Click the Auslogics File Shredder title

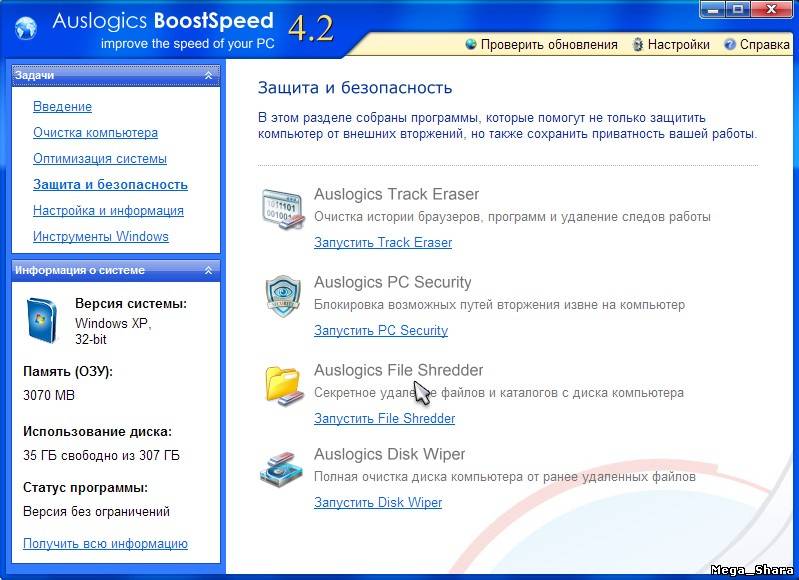pos(398,370)
